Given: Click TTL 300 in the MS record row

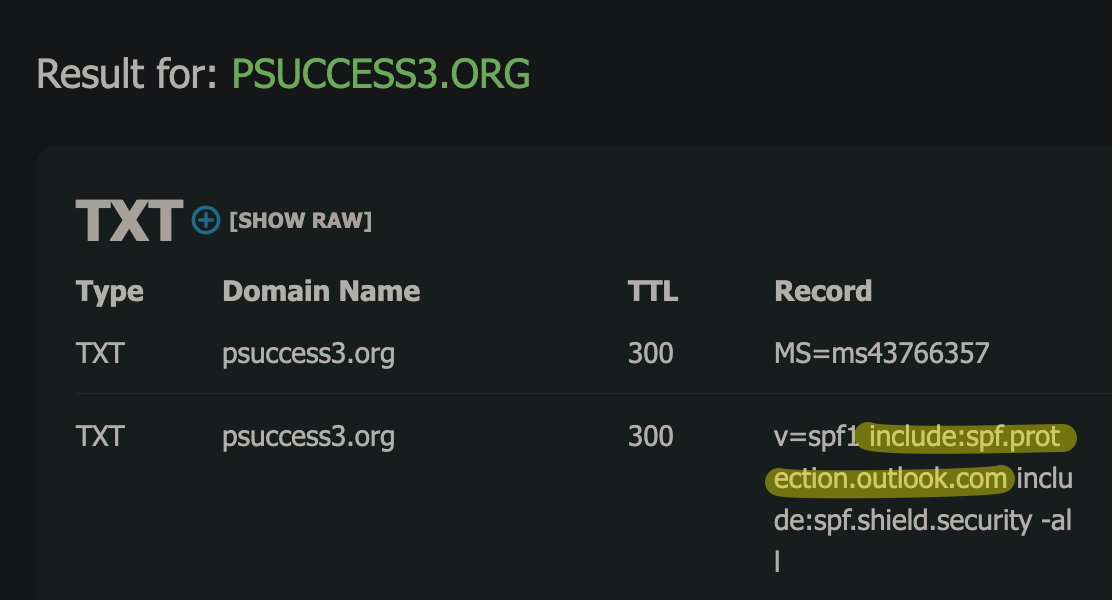Looking at the screenshot, I should click(650, 352).
